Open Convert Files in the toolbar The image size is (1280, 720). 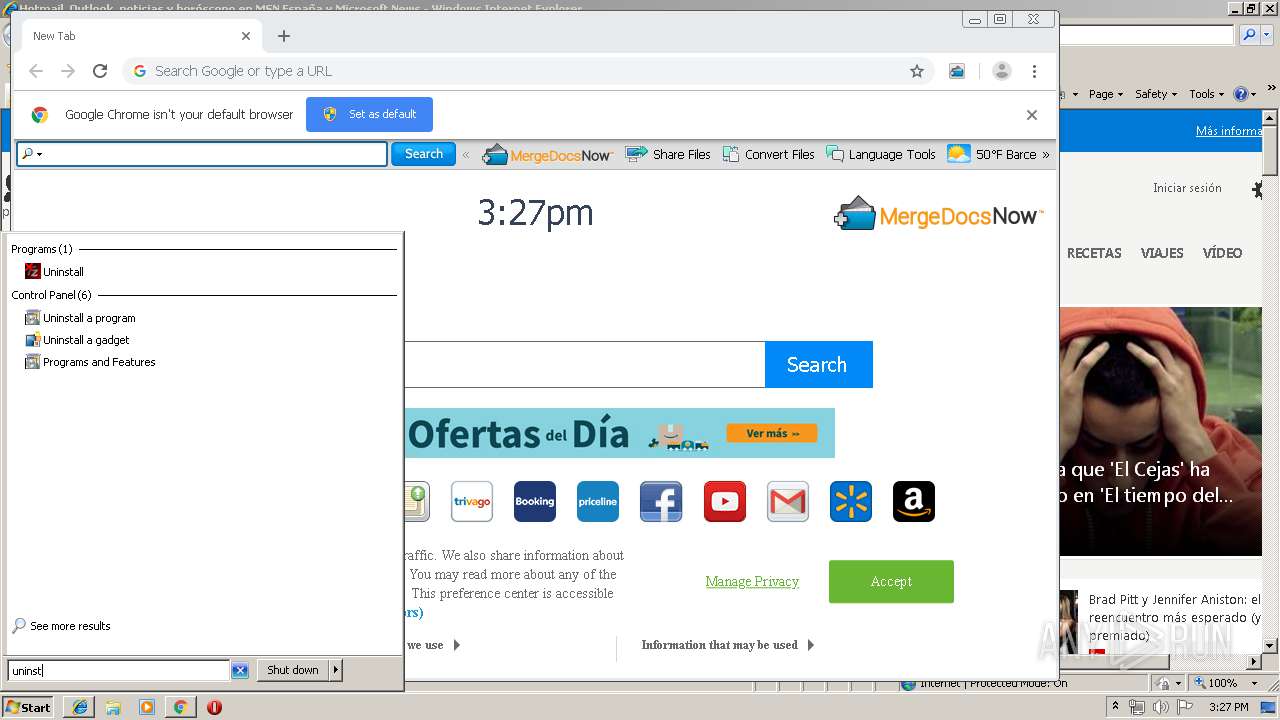(x=768, y=155)
